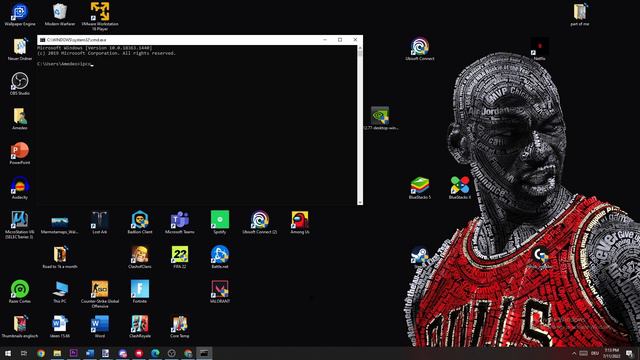Launch the Badlion Client shortcut
Image resolution: width=640 pixels, height=360 pixels.
point(140,222)
